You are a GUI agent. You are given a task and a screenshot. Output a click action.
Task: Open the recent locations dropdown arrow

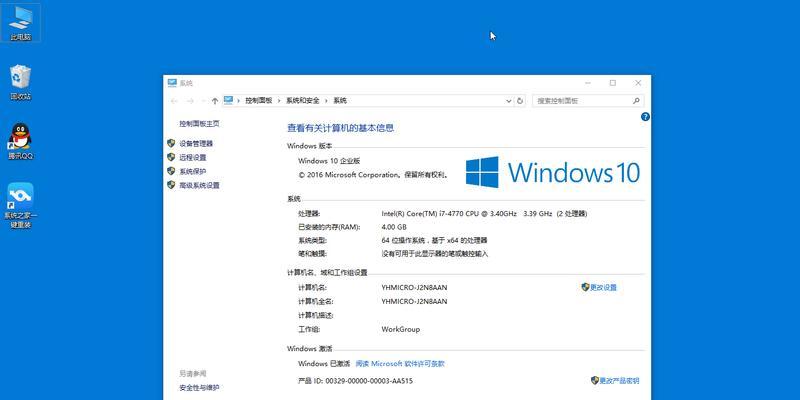pyautogui.click(x=204, y=101)
